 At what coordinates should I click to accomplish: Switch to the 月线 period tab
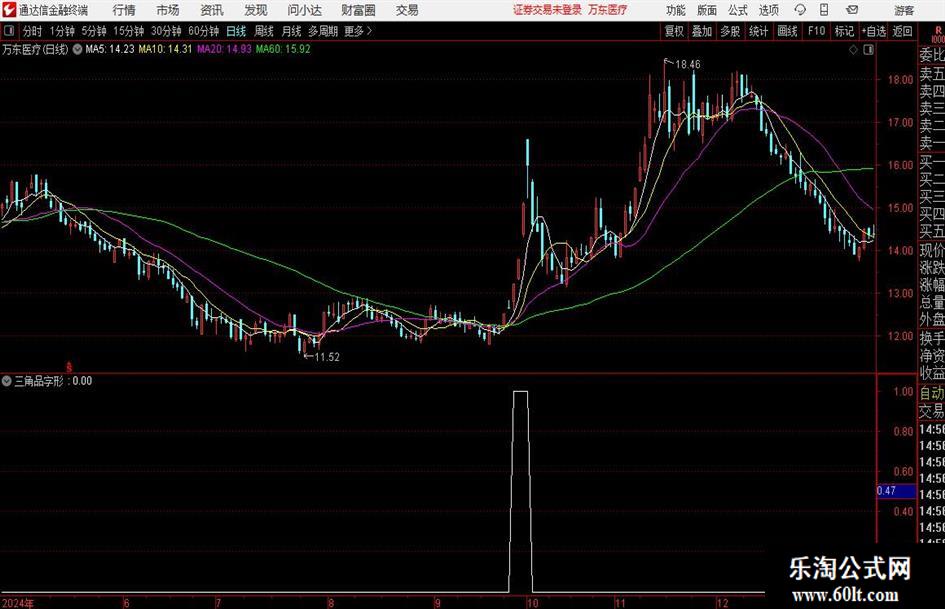(x=292, y=31)
